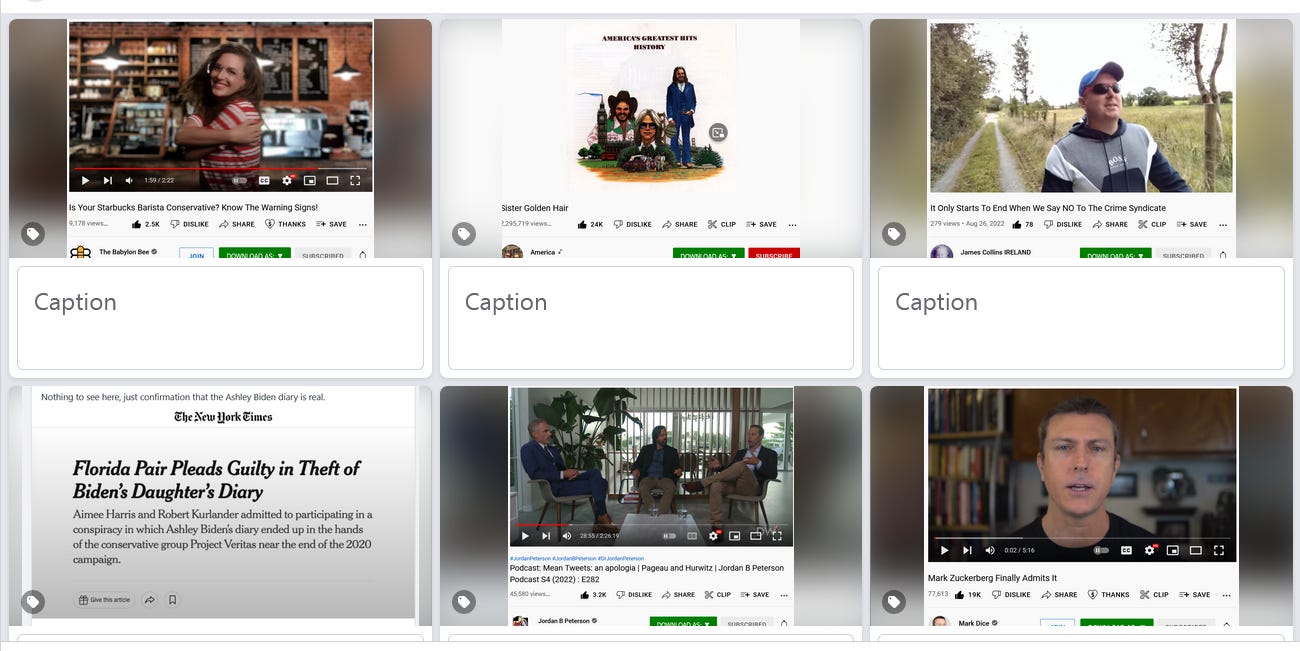Screen dimensions: 1300x651
Task: Click THANKS under the Starbucks Barista video
Action: coord(285,224)
